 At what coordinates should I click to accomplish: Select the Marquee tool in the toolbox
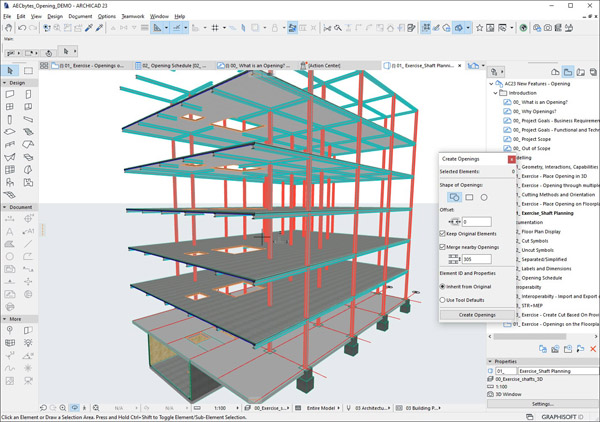tap(28, 71)
